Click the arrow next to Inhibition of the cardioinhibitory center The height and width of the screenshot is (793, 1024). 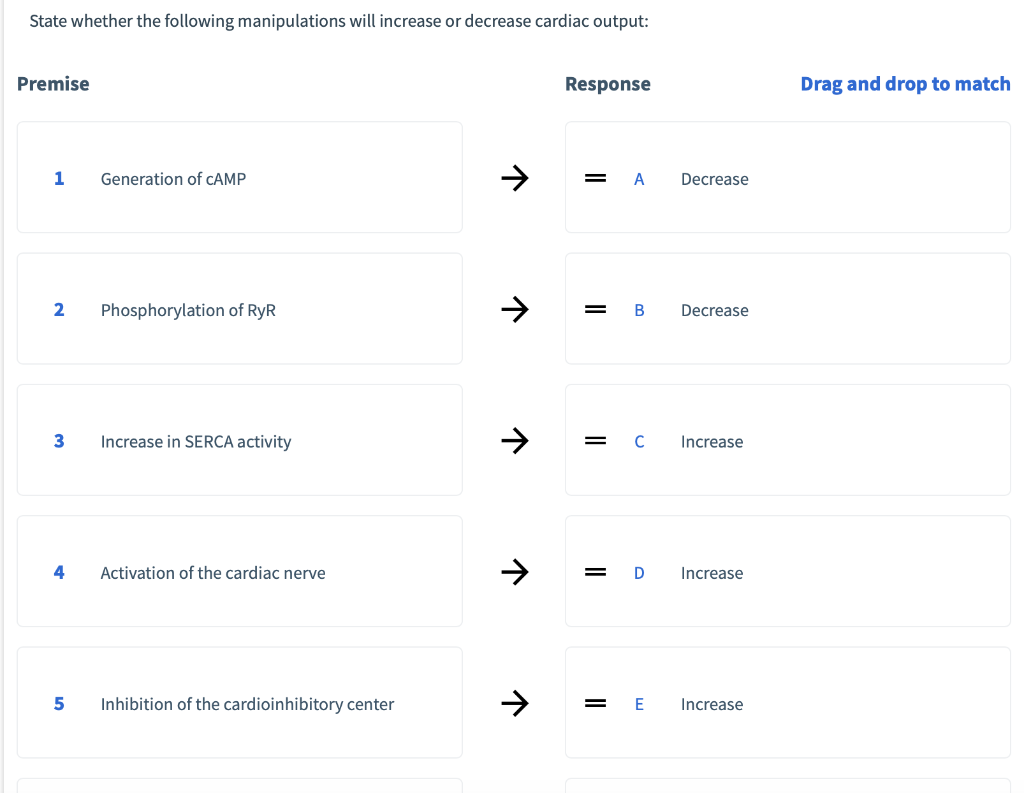point(515,703)
